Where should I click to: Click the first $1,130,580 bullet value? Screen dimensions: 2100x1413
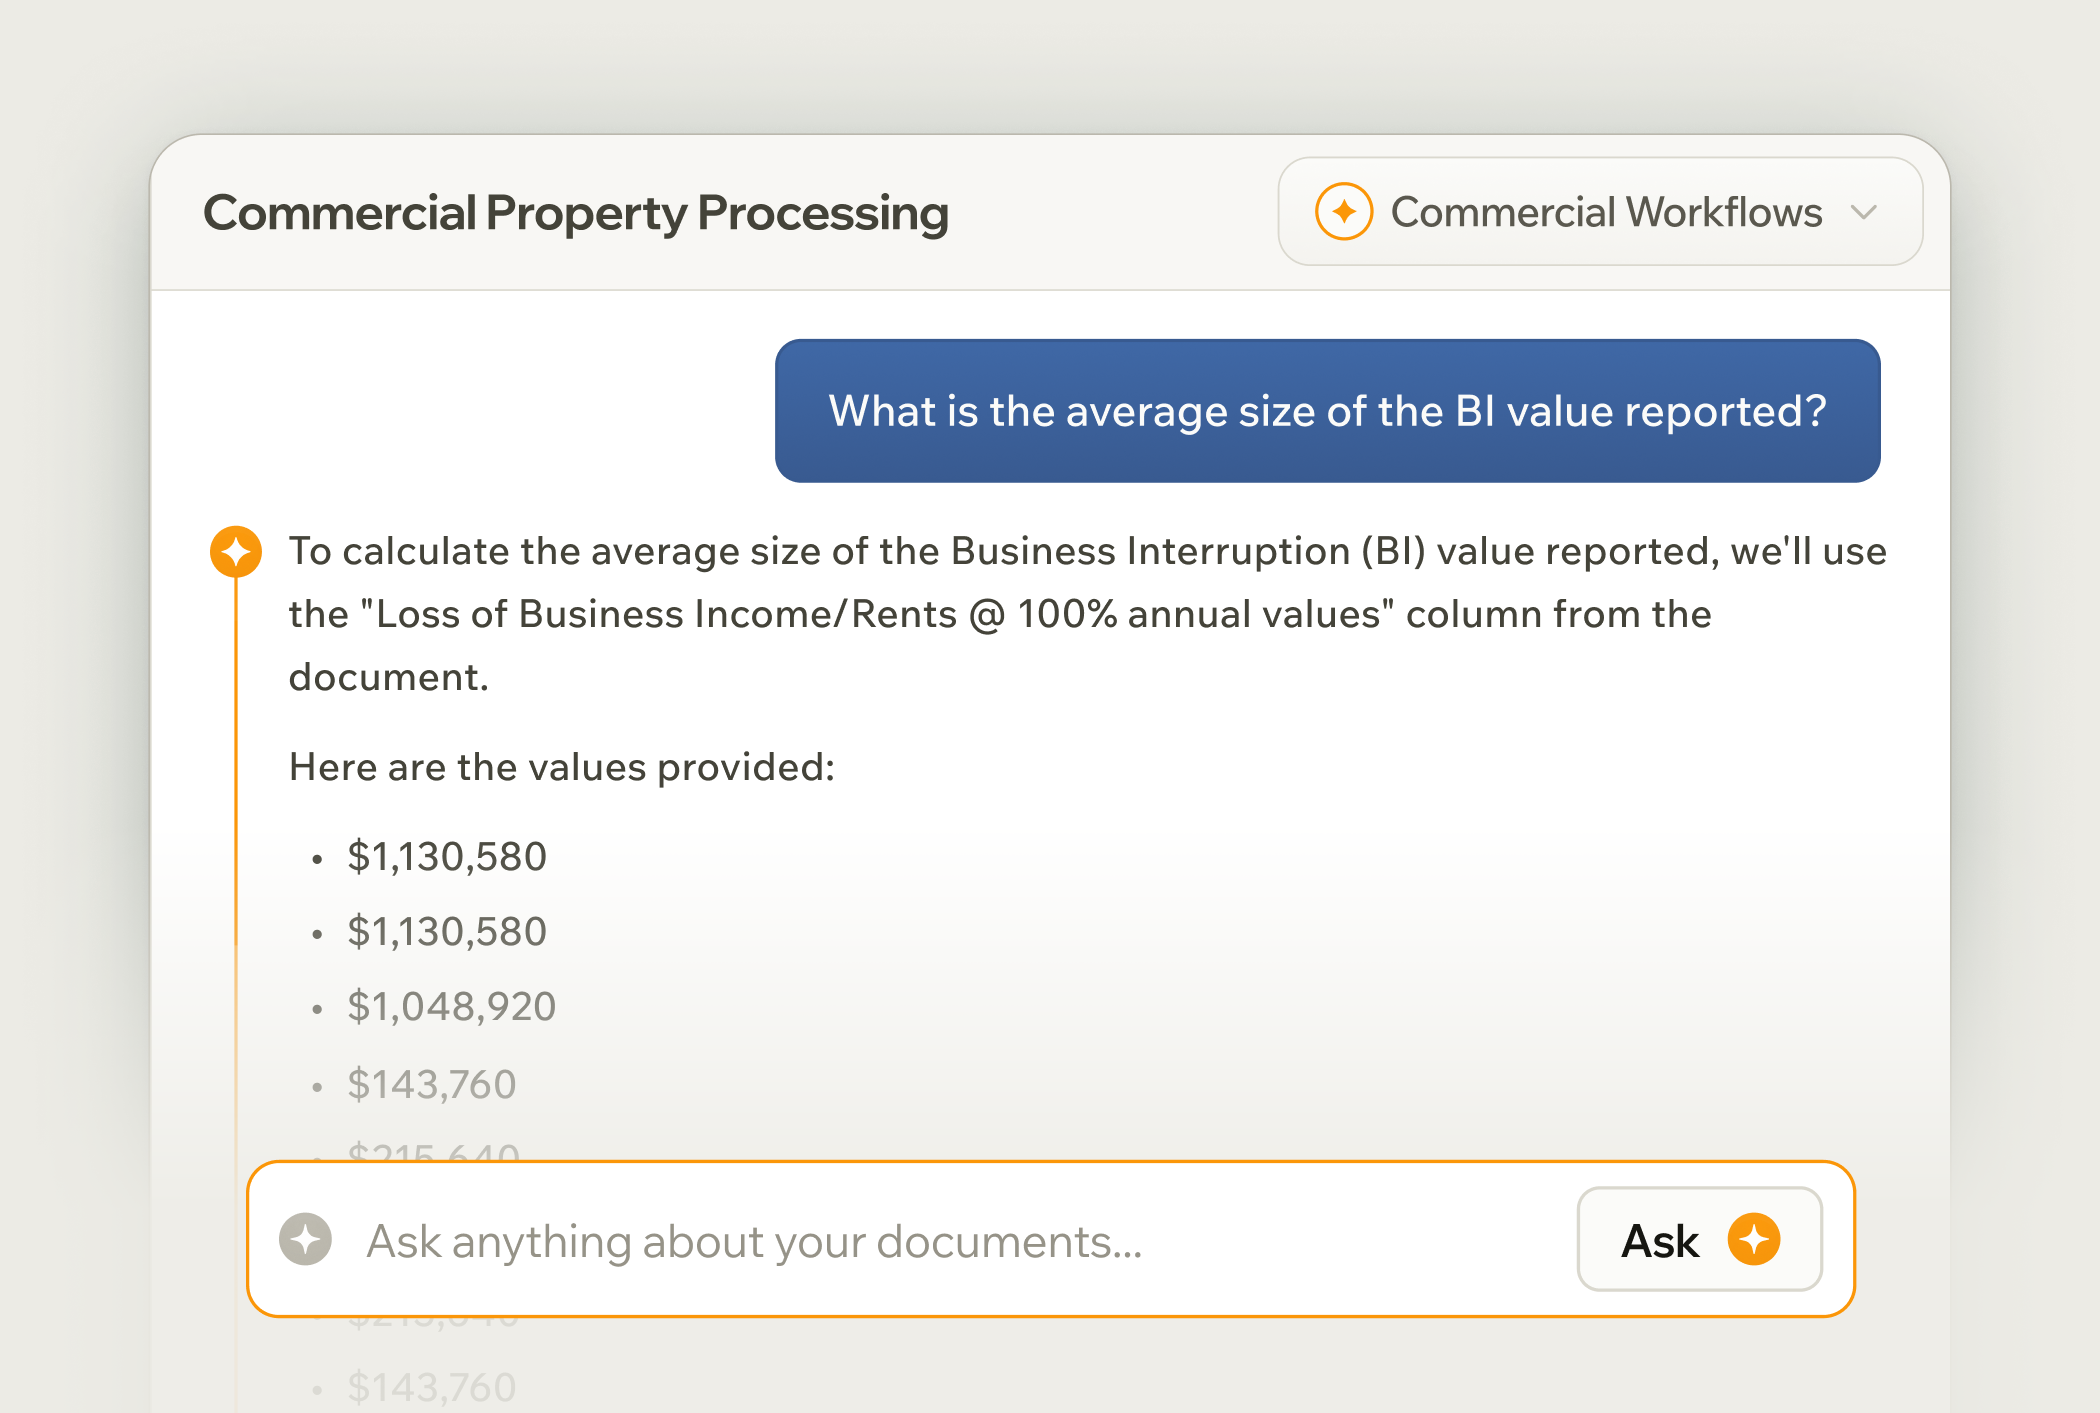447,857
